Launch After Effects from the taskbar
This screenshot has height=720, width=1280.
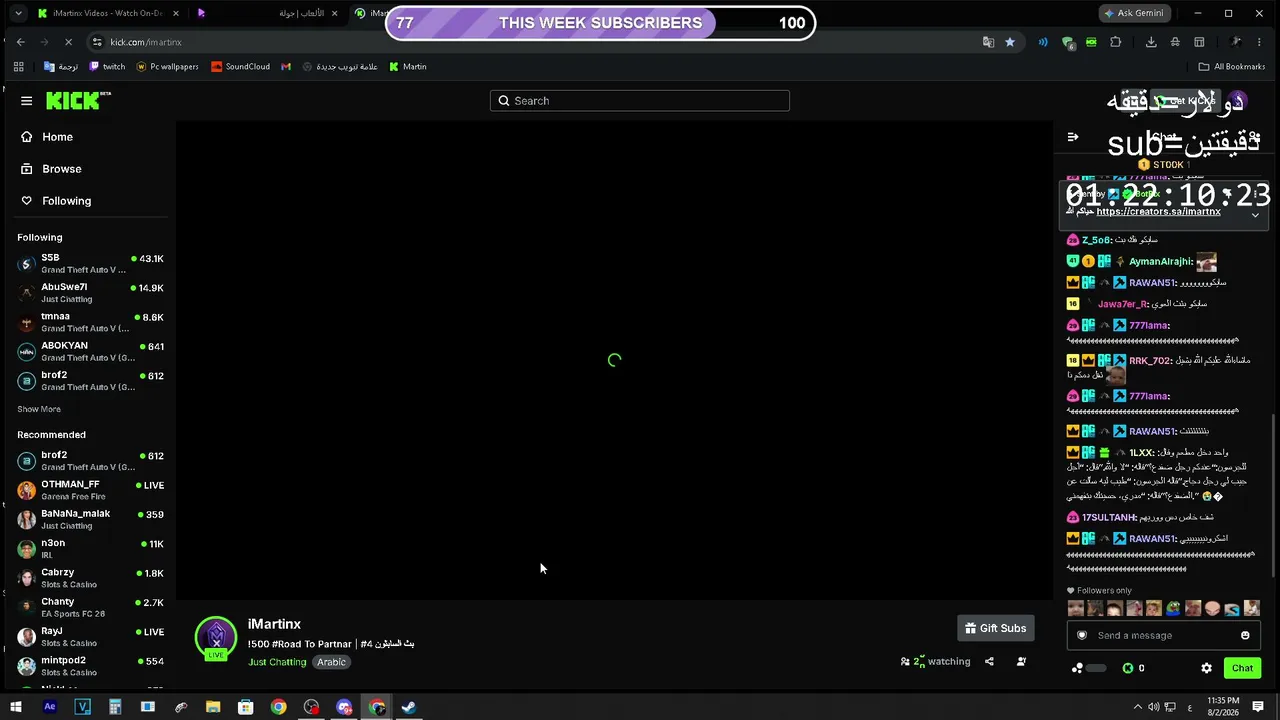[50, 707]
